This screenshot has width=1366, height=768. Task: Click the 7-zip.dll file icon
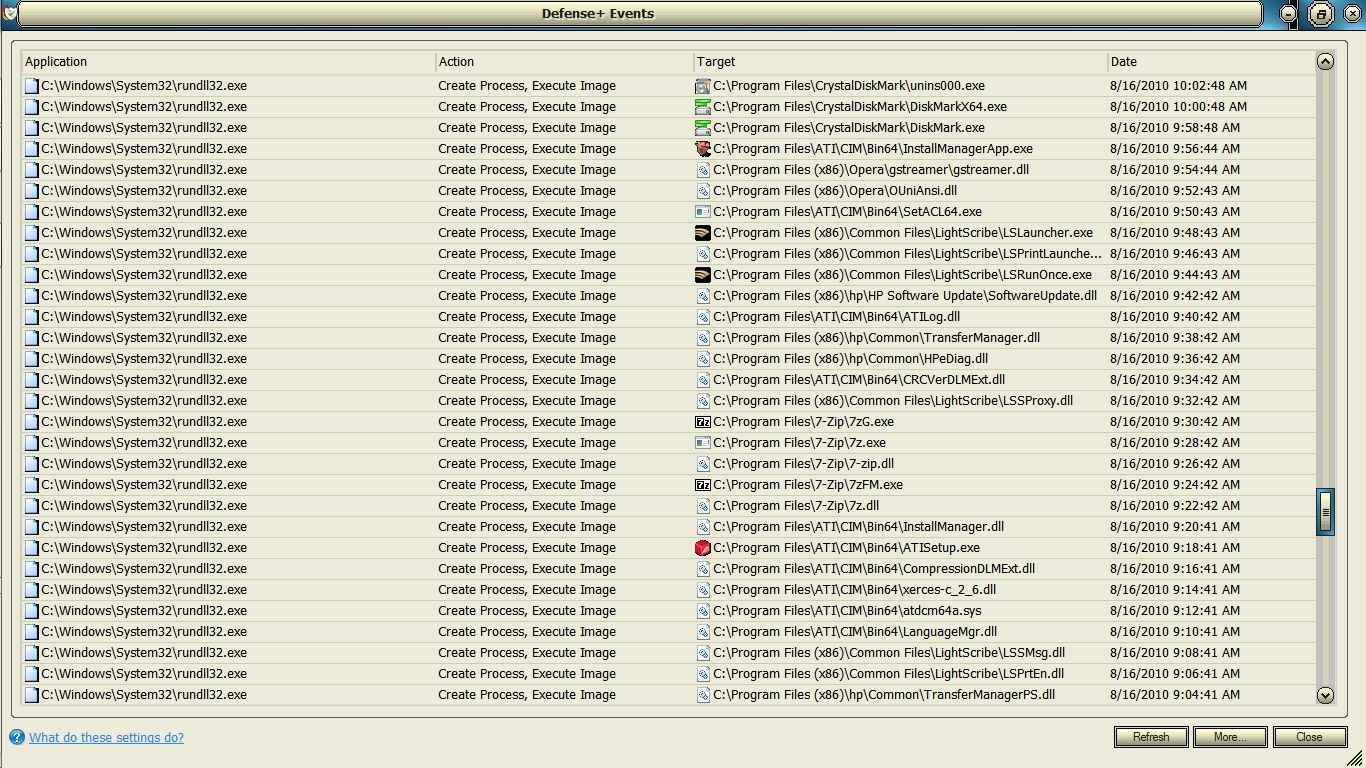tap(703, 464)
